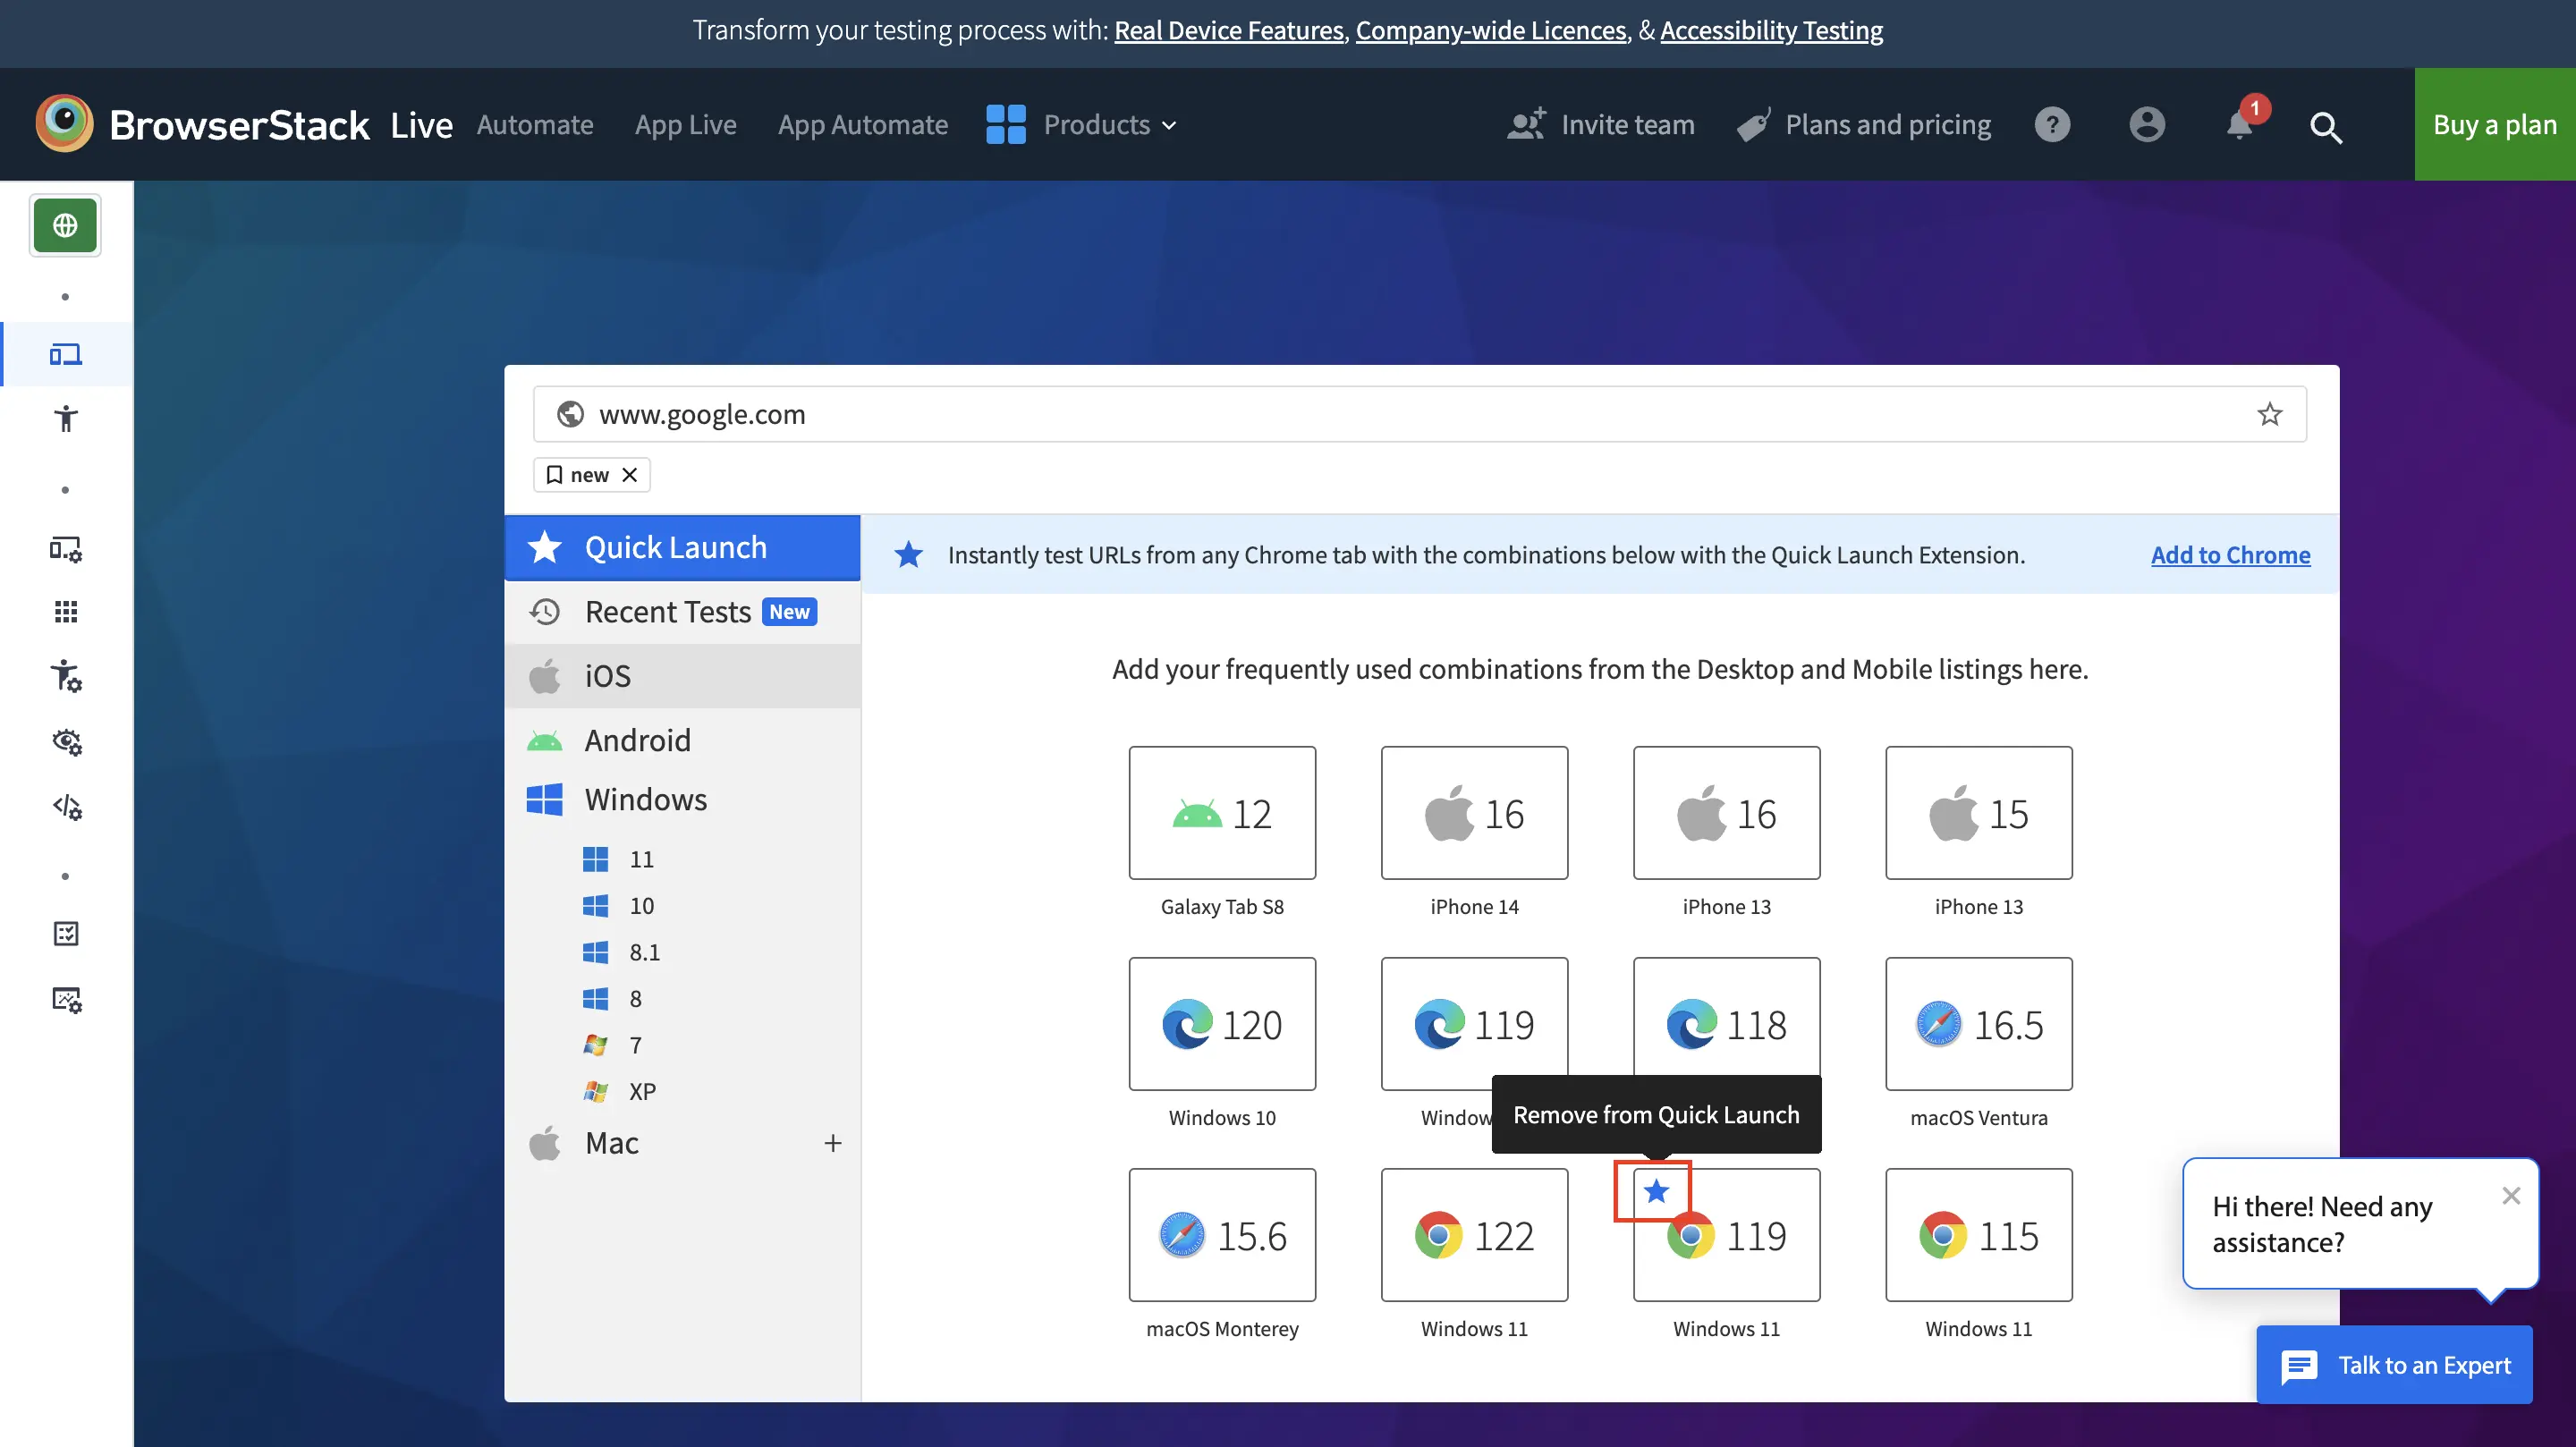Launch Edge 120 on Windows 10 tile
The image size is (2576, 1447).
point(1222,1024)
